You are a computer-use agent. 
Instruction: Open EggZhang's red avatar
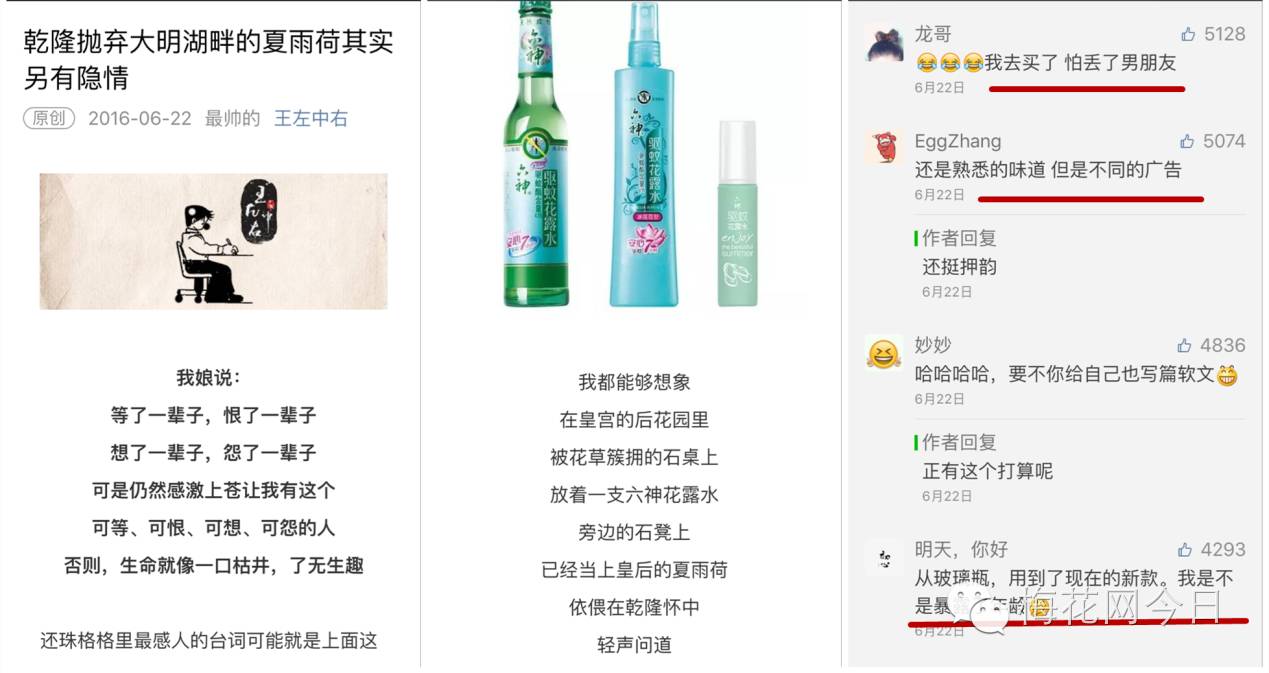click(884, 147)
